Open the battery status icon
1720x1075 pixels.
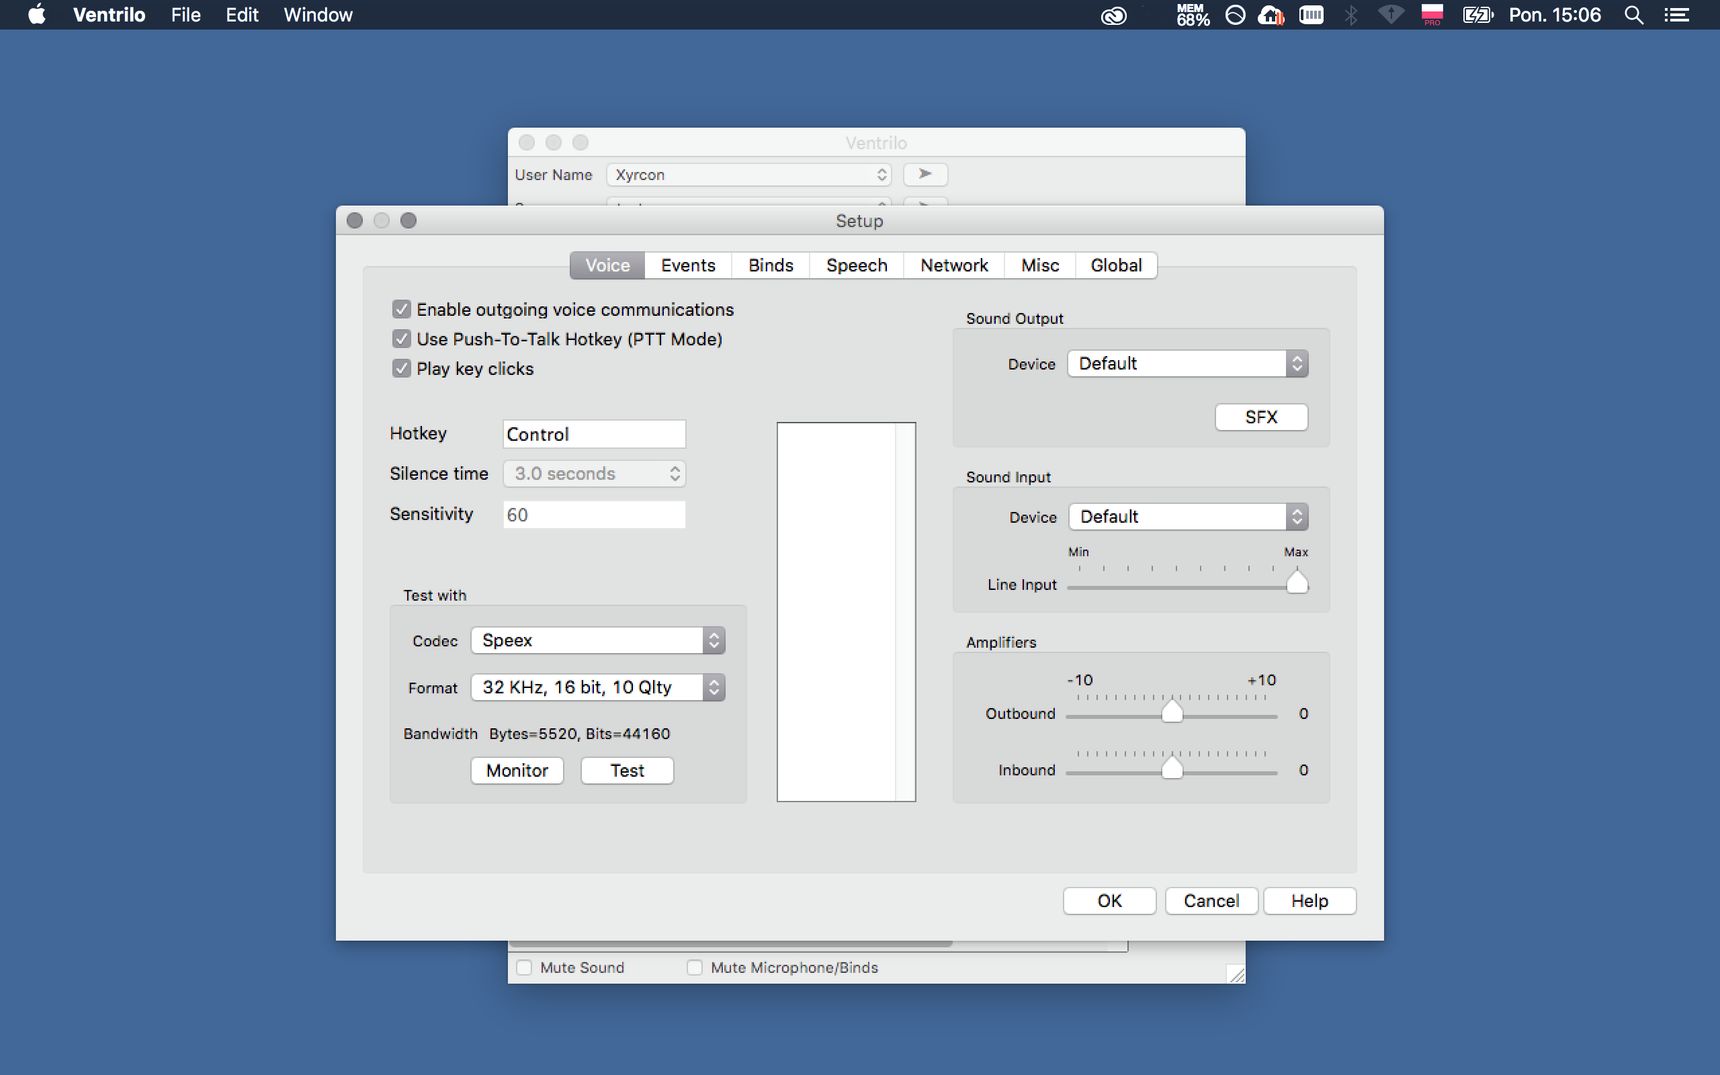(1477, 15)
